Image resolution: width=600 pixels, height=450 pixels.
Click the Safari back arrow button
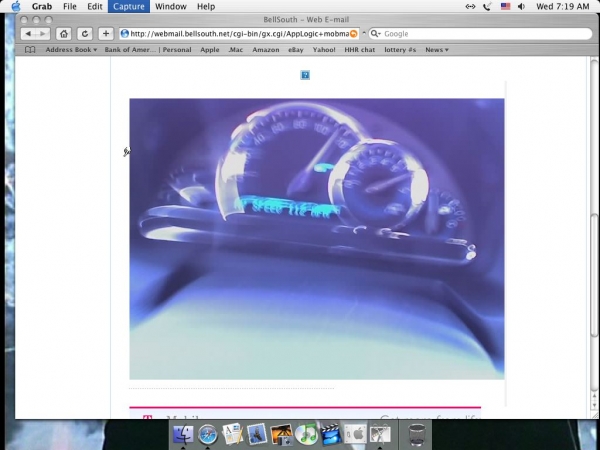coord(28,33)
